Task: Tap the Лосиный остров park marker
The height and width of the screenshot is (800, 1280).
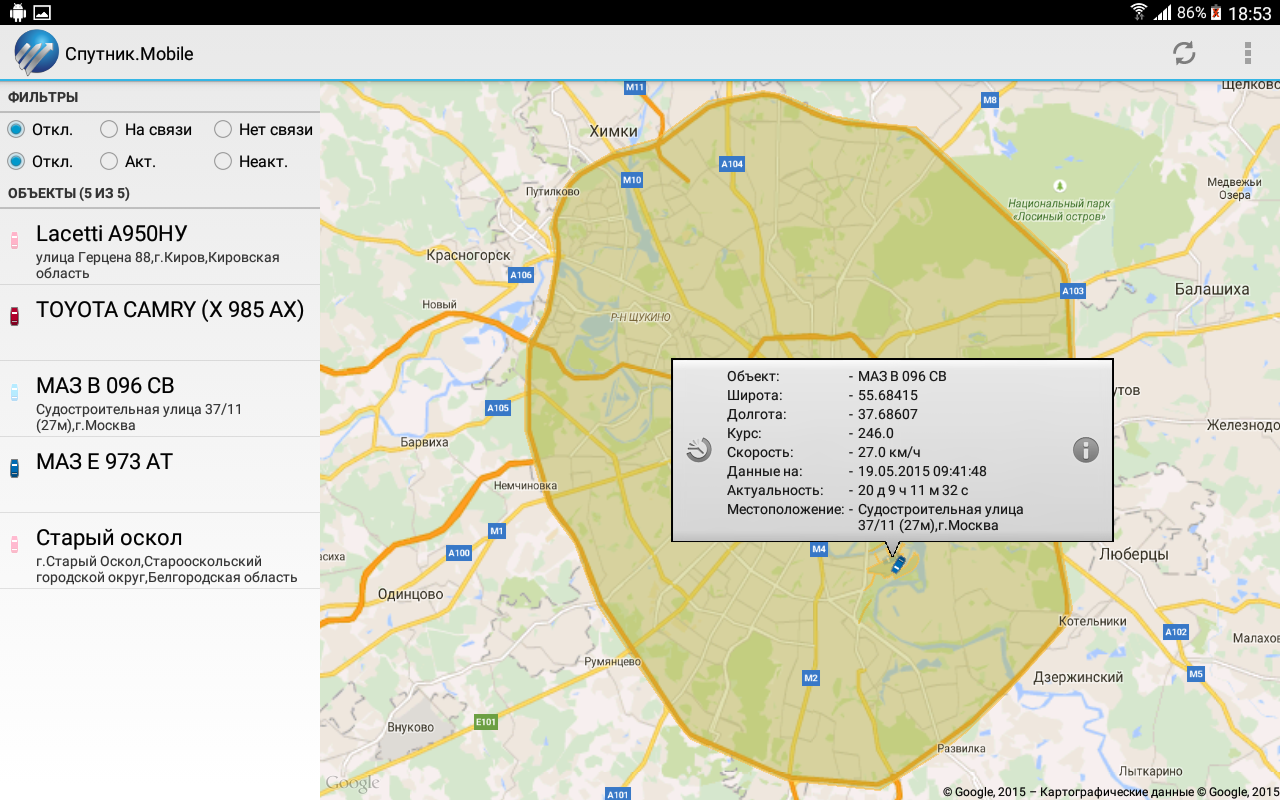Action: click(x=1060, y=185)
